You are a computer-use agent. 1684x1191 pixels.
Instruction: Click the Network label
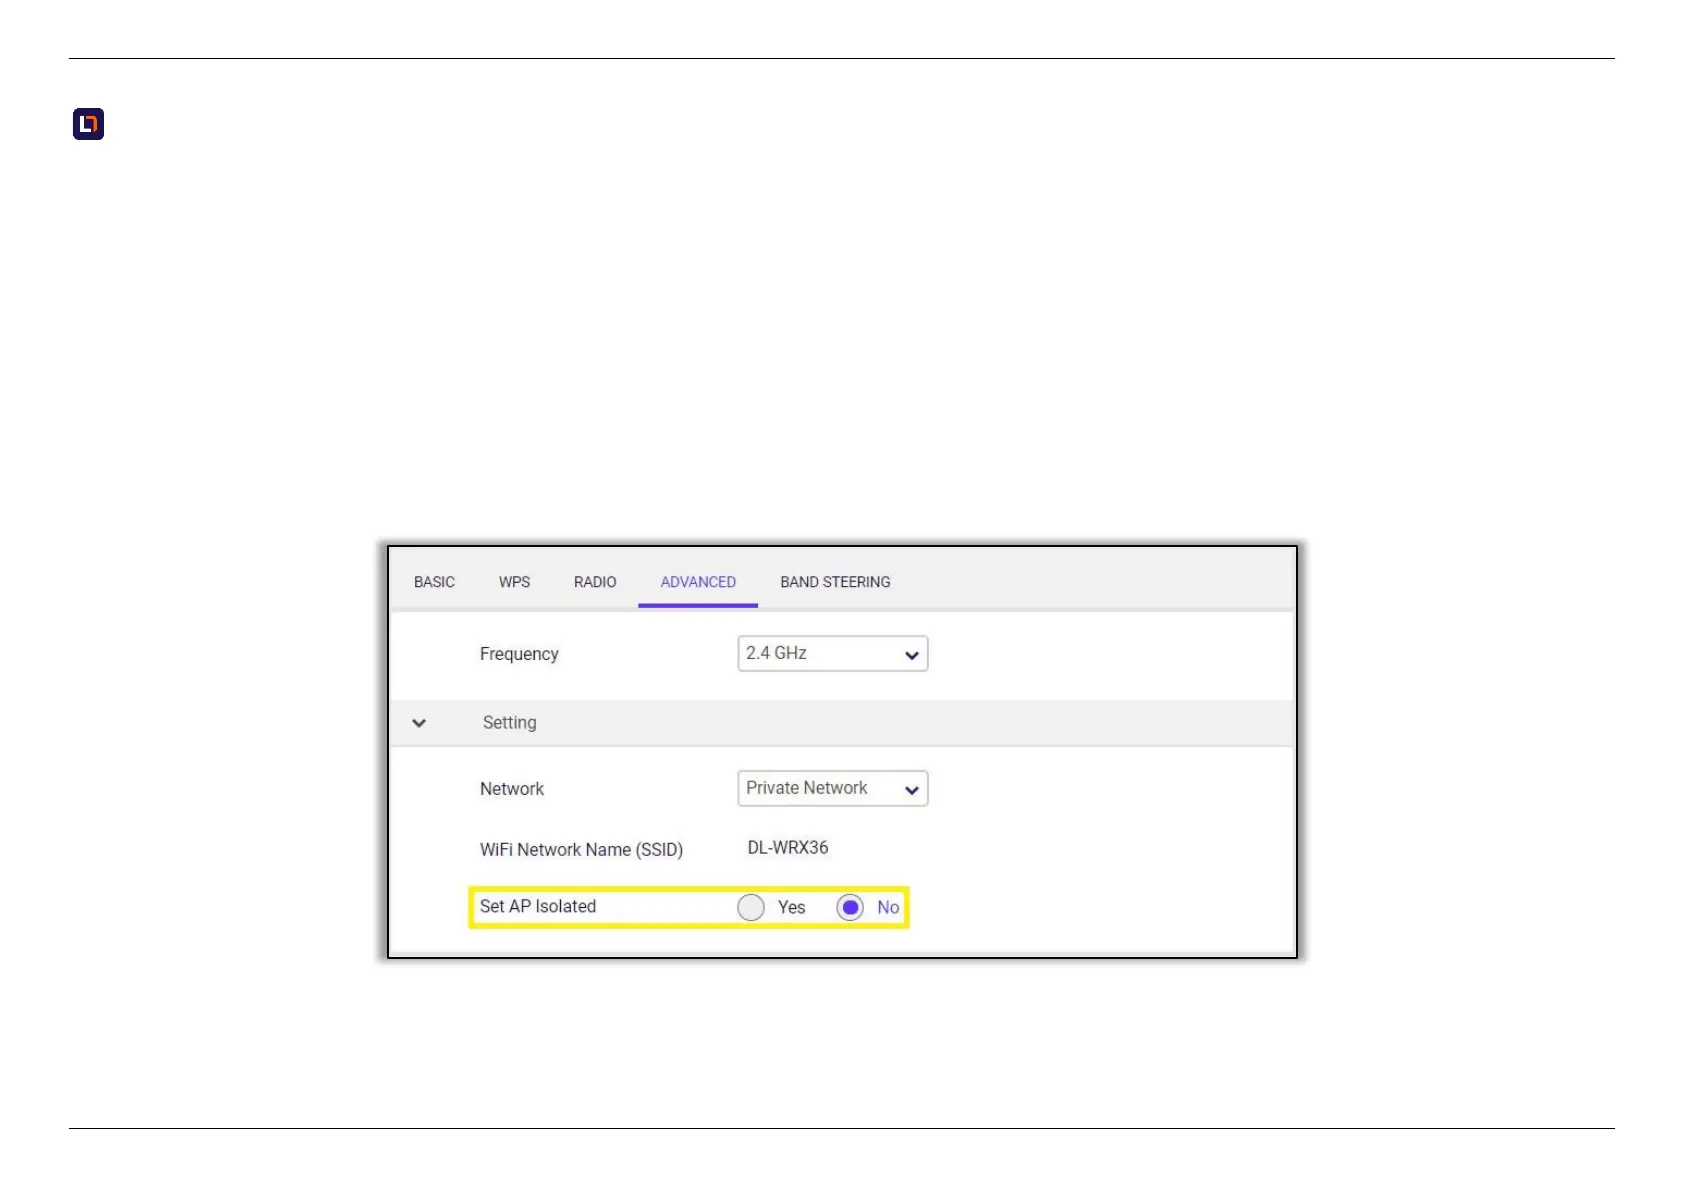tap(512, 789)
